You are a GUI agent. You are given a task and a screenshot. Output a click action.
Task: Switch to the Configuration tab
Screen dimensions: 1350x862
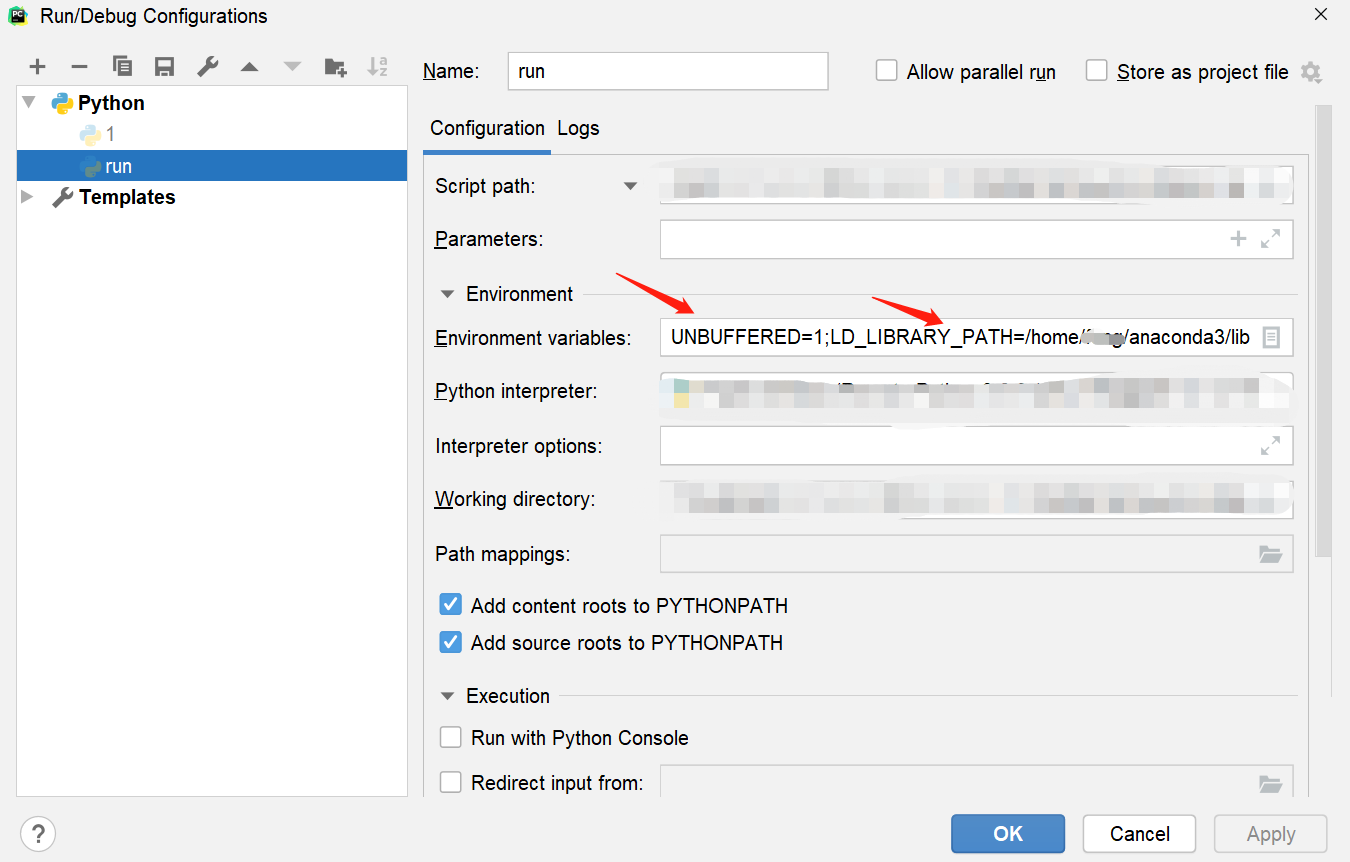pyautogui.click(x=487, y=128)
